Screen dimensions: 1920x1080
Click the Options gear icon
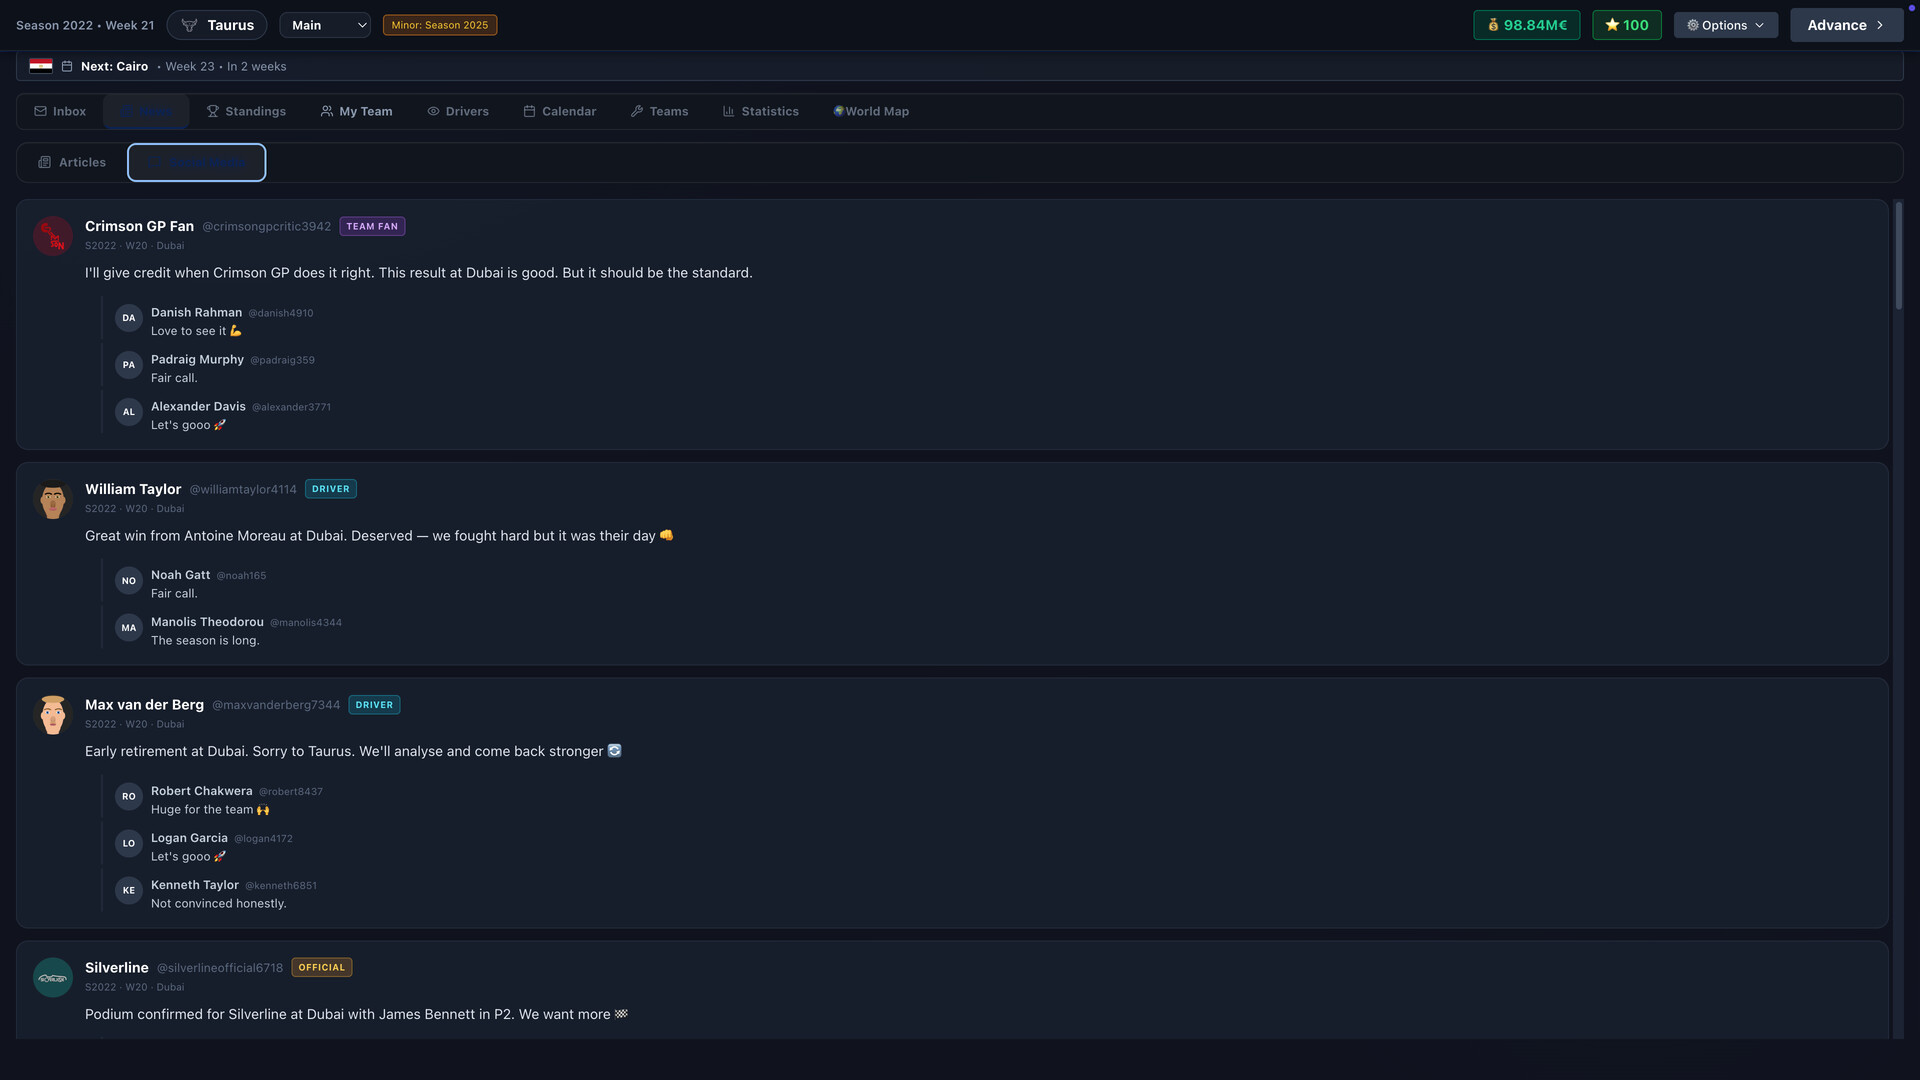tap(1693, 25)
